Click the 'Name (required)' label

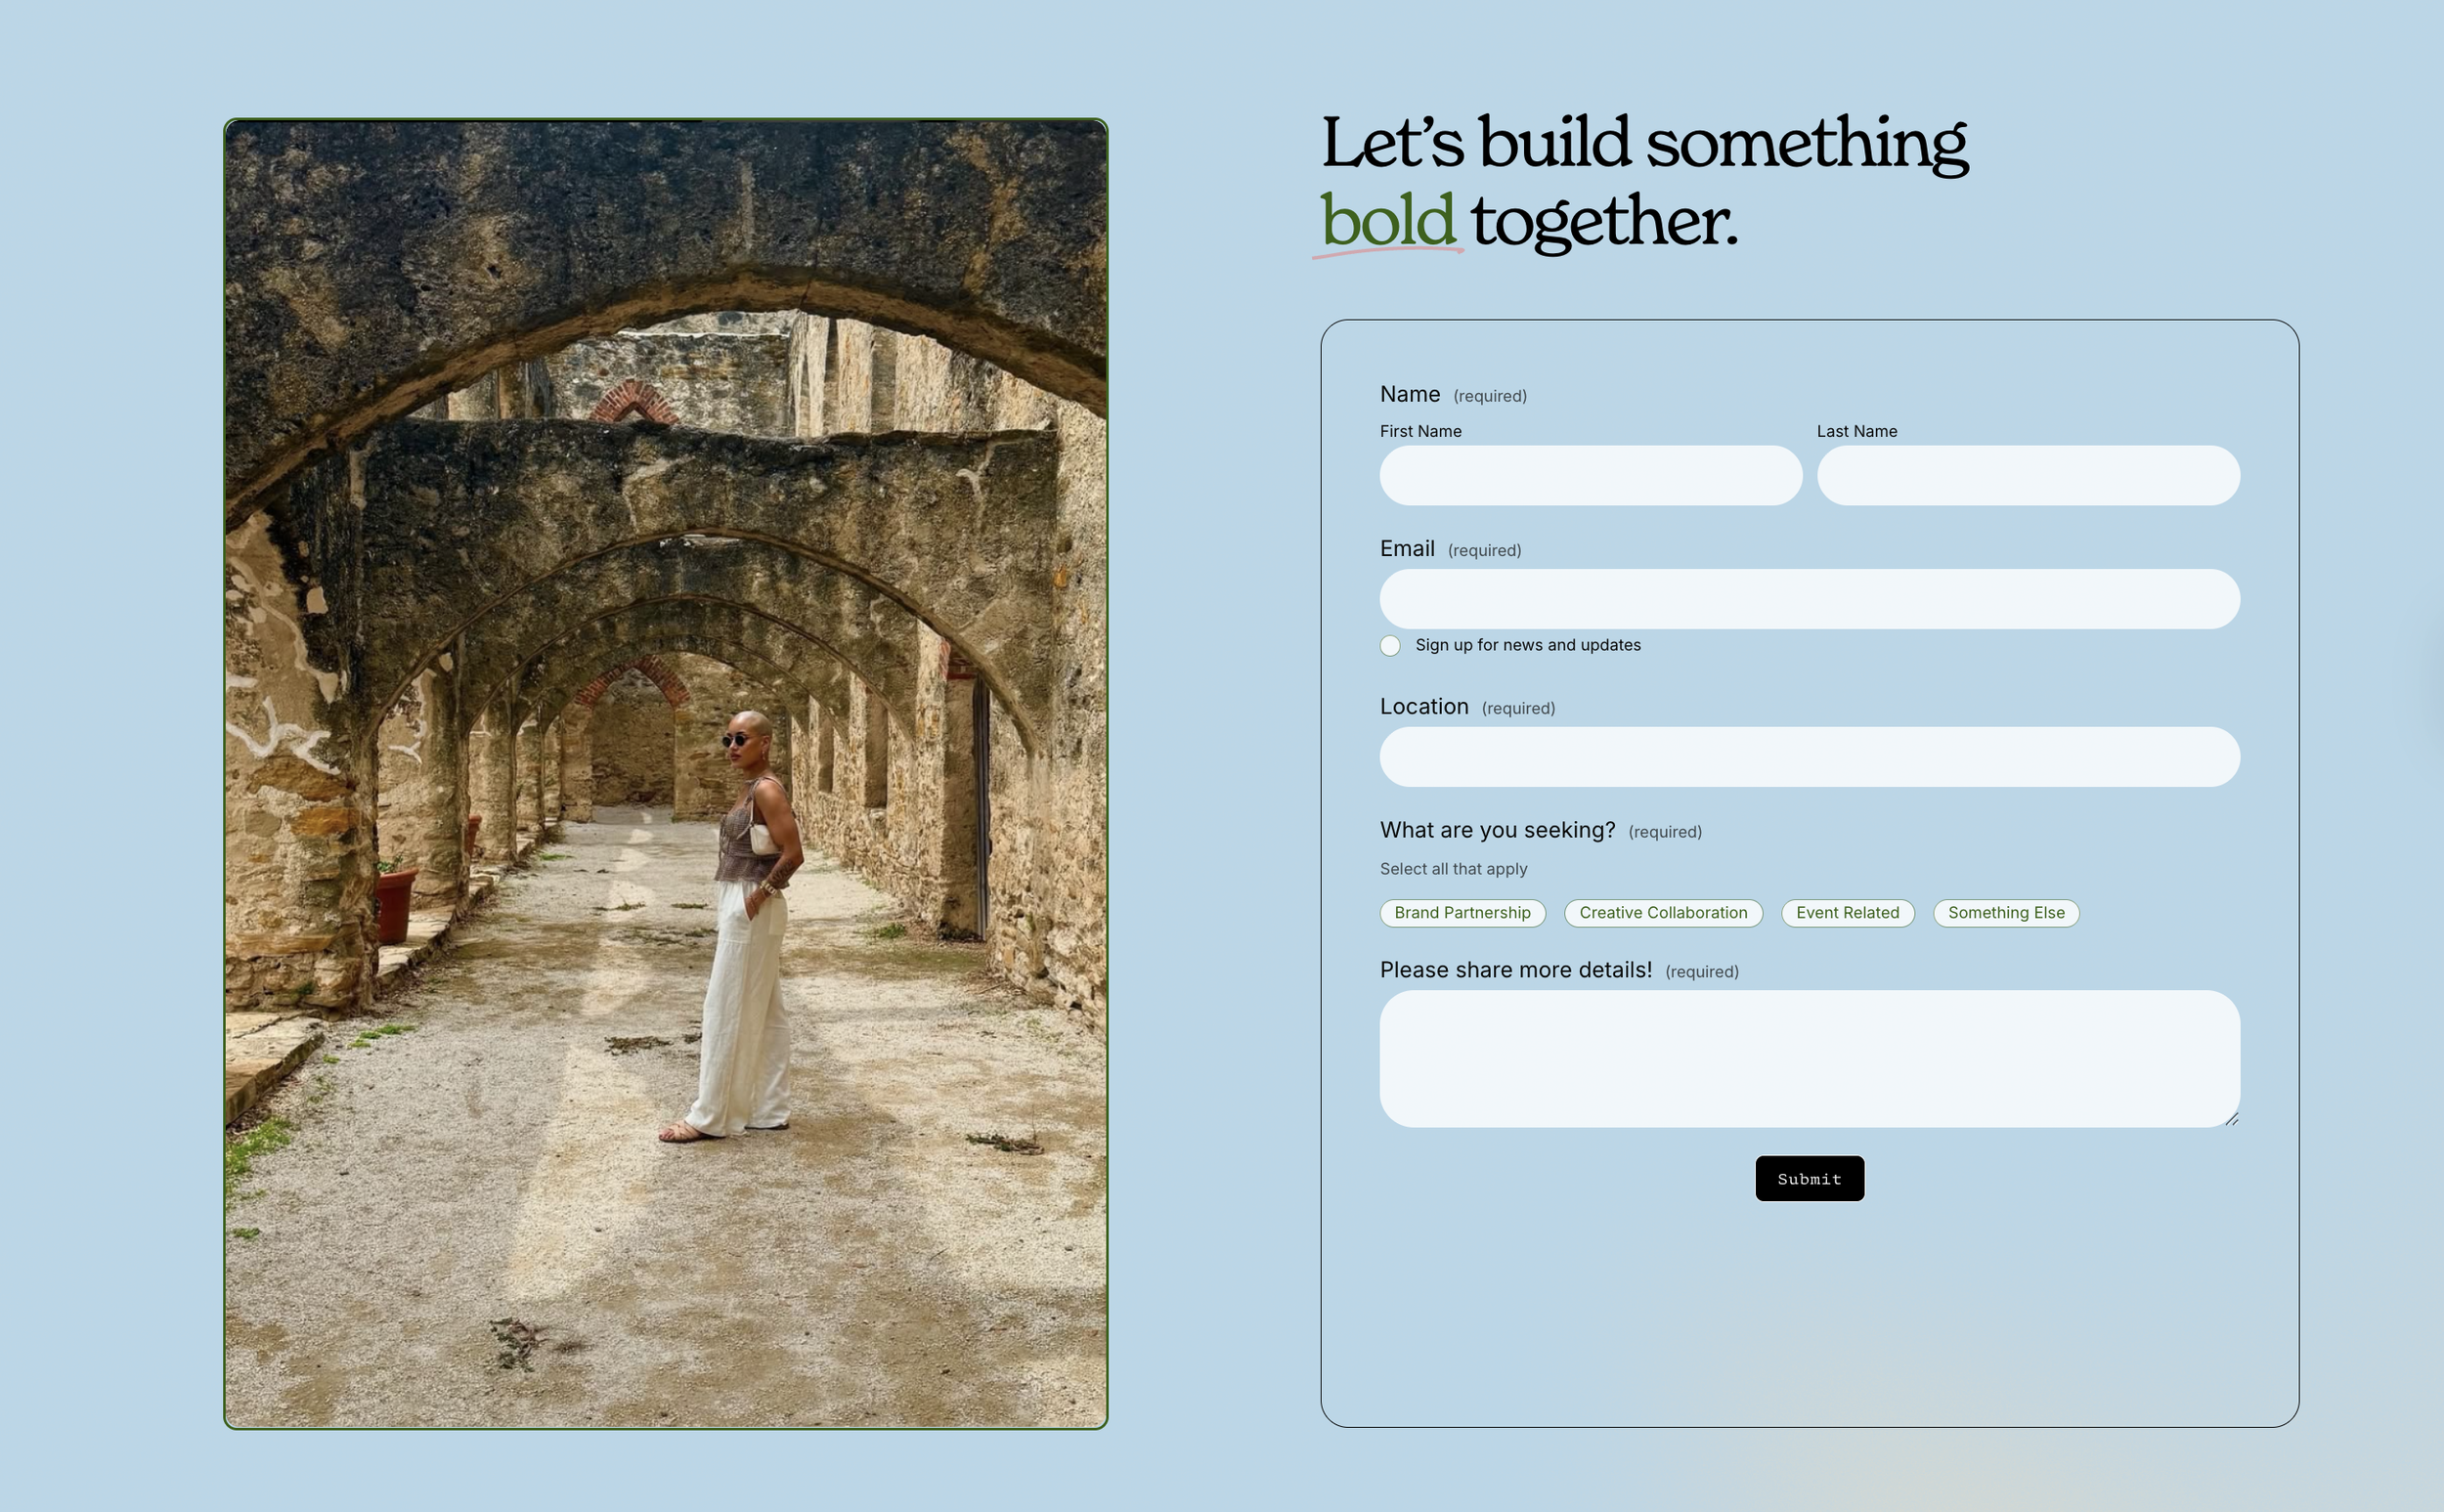click(x=1452, y=395)
